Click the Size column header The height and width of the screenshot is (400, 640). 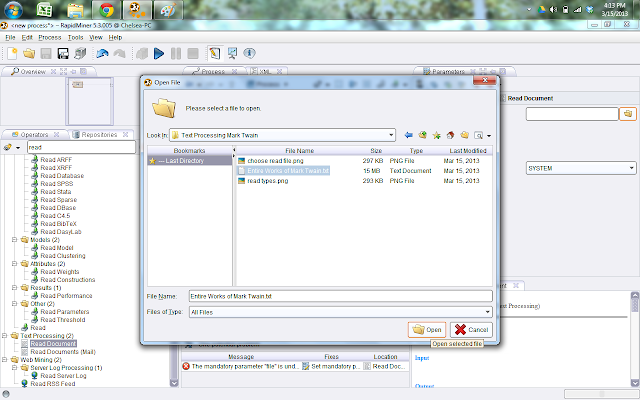point(376,151)
